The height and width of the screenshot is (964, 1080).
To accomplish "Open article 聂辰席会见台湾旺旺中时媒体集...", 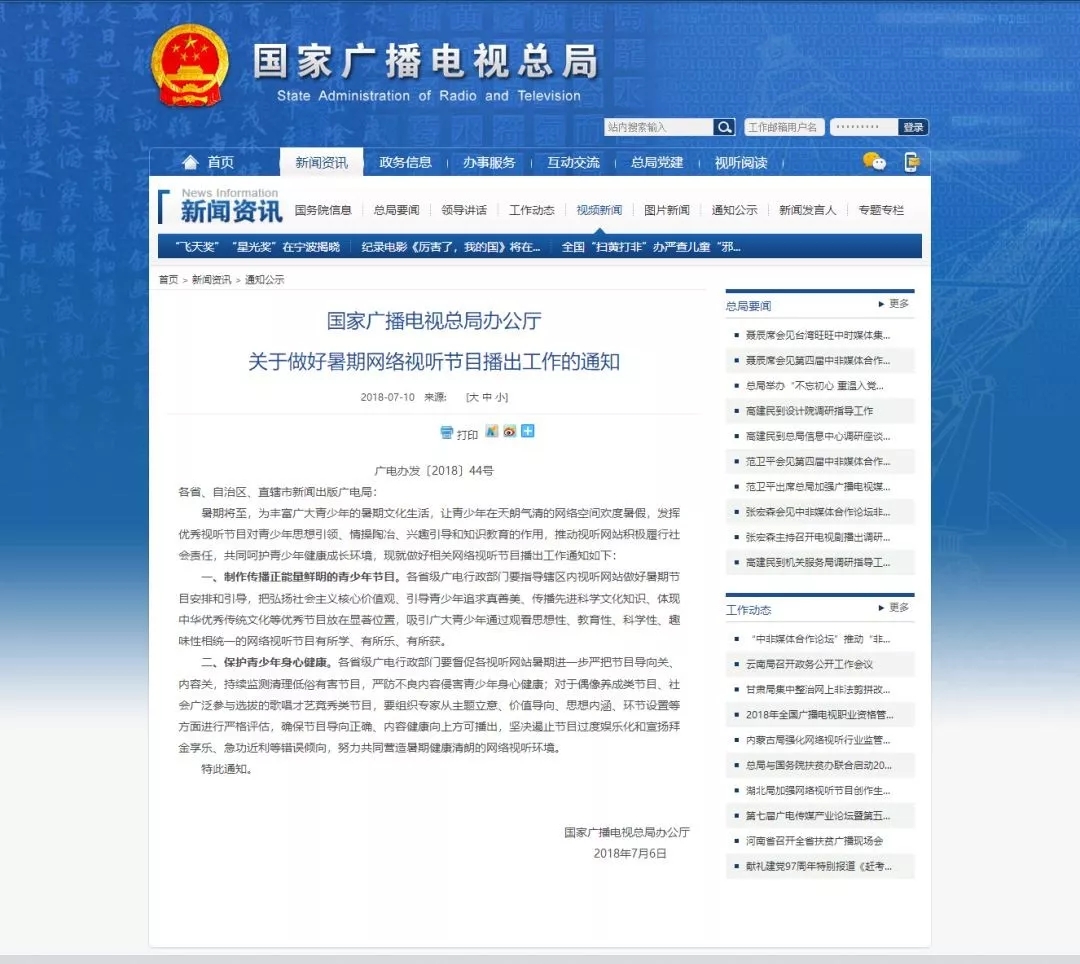I will tap(818, 335).
